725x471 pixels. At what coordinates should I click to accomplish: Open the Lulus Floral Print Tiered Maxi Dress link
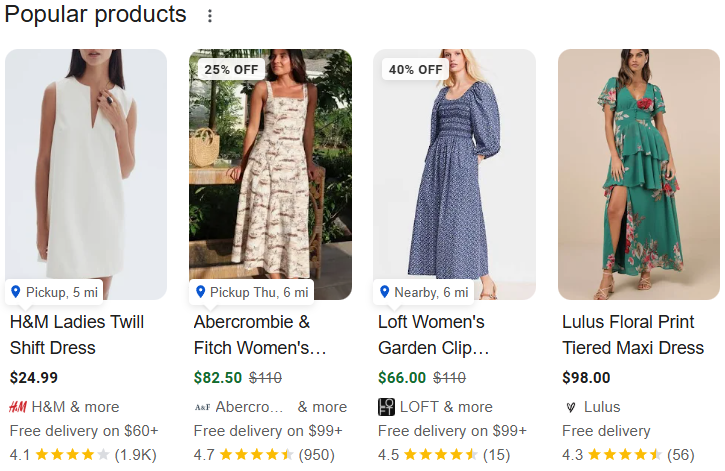(633, 335)
